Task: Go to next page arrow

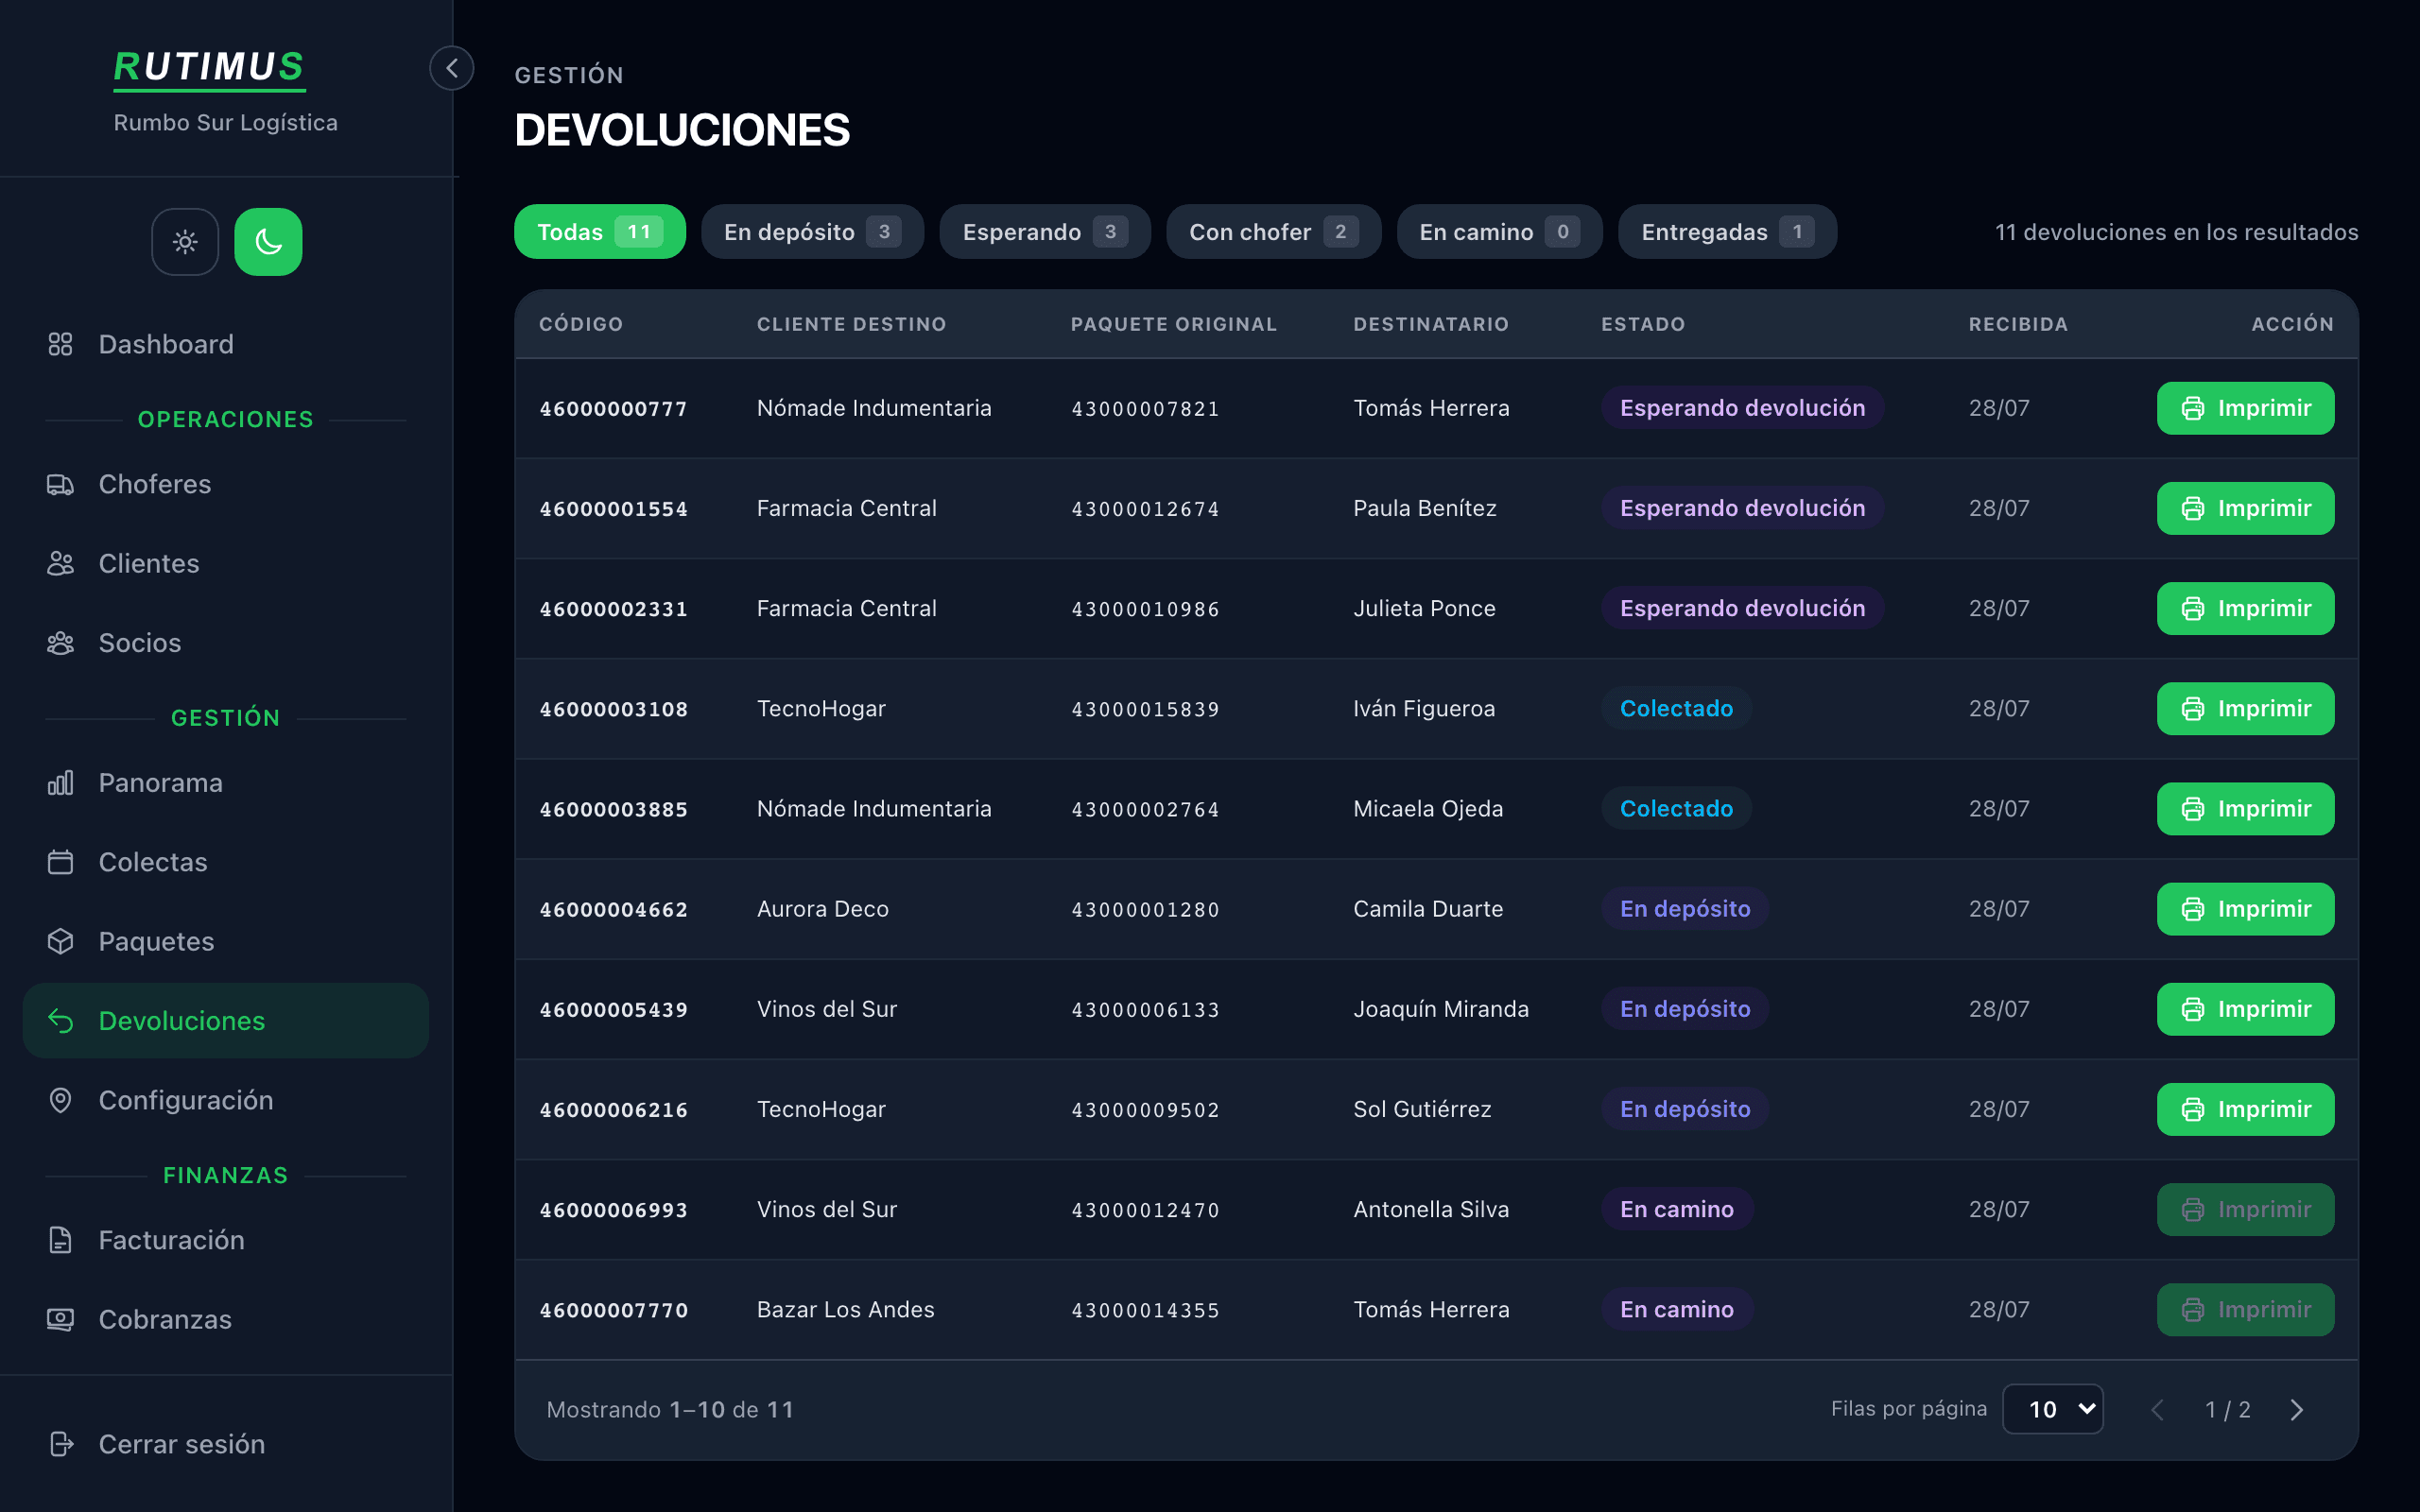Action: coord(2296,1410)
